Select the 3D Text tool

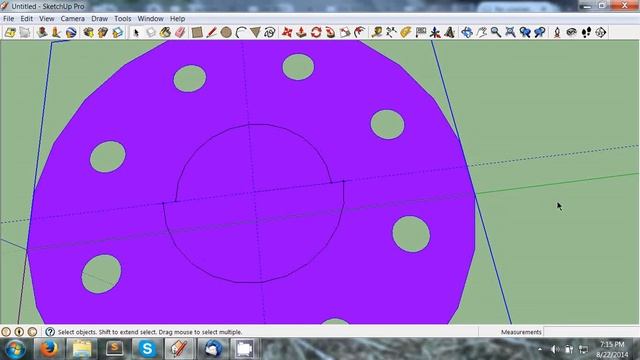pos(449,32)
